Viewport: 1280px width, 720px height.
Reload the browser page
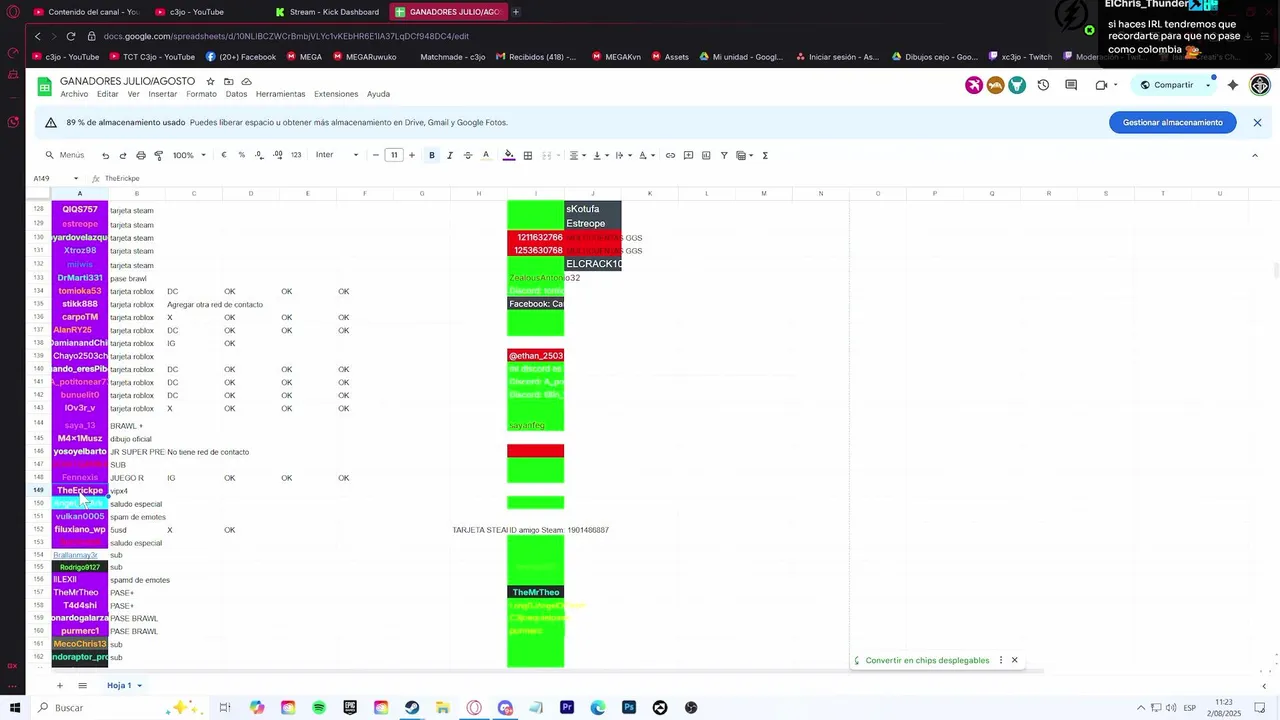(71, 36)
